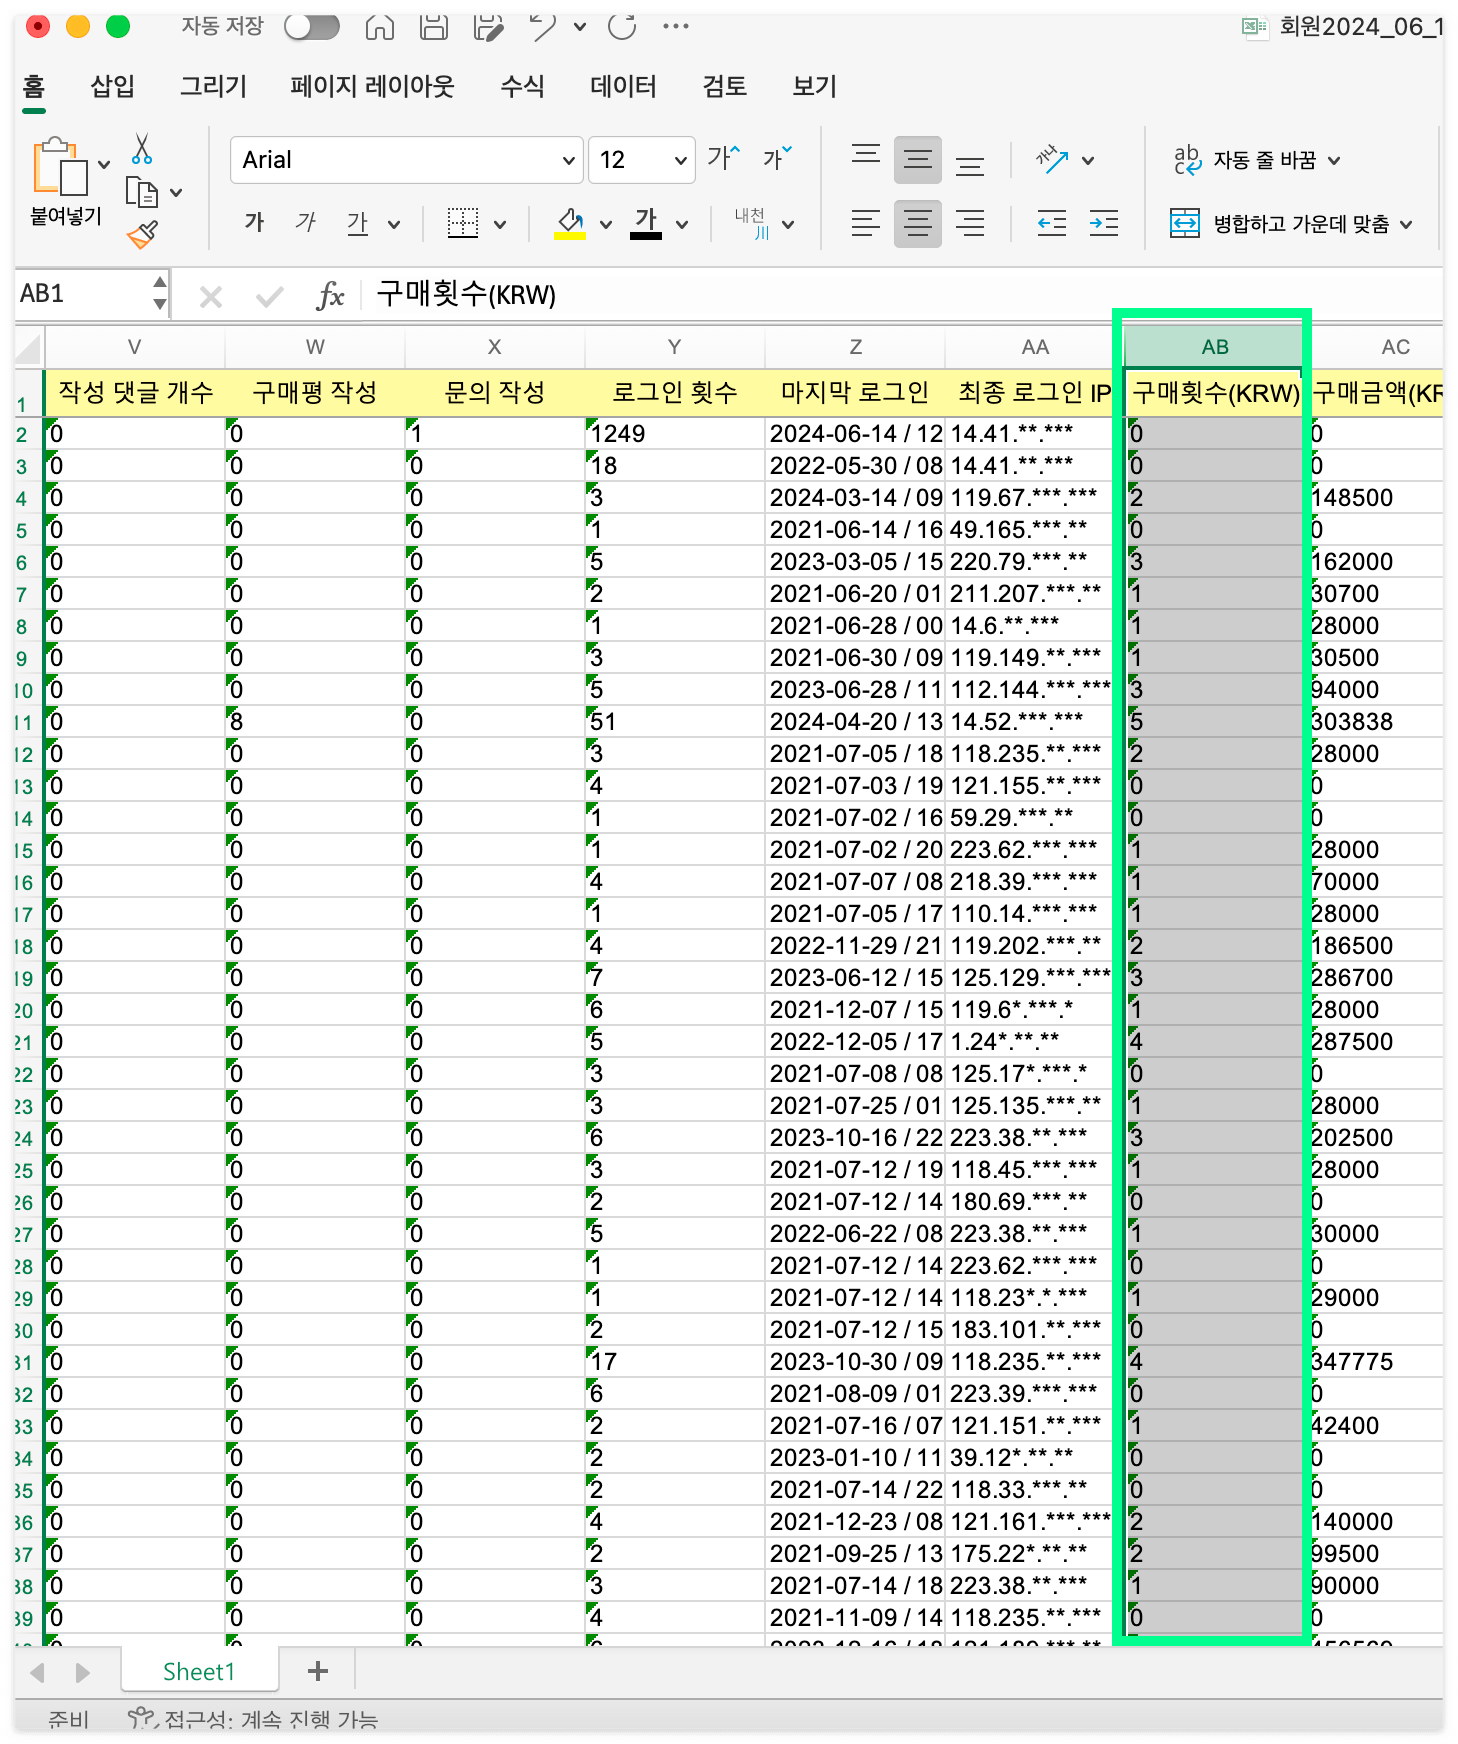Expand borders options dropdown arrow
This screenshot has height=1744, width=1458.
coord(500,225)
